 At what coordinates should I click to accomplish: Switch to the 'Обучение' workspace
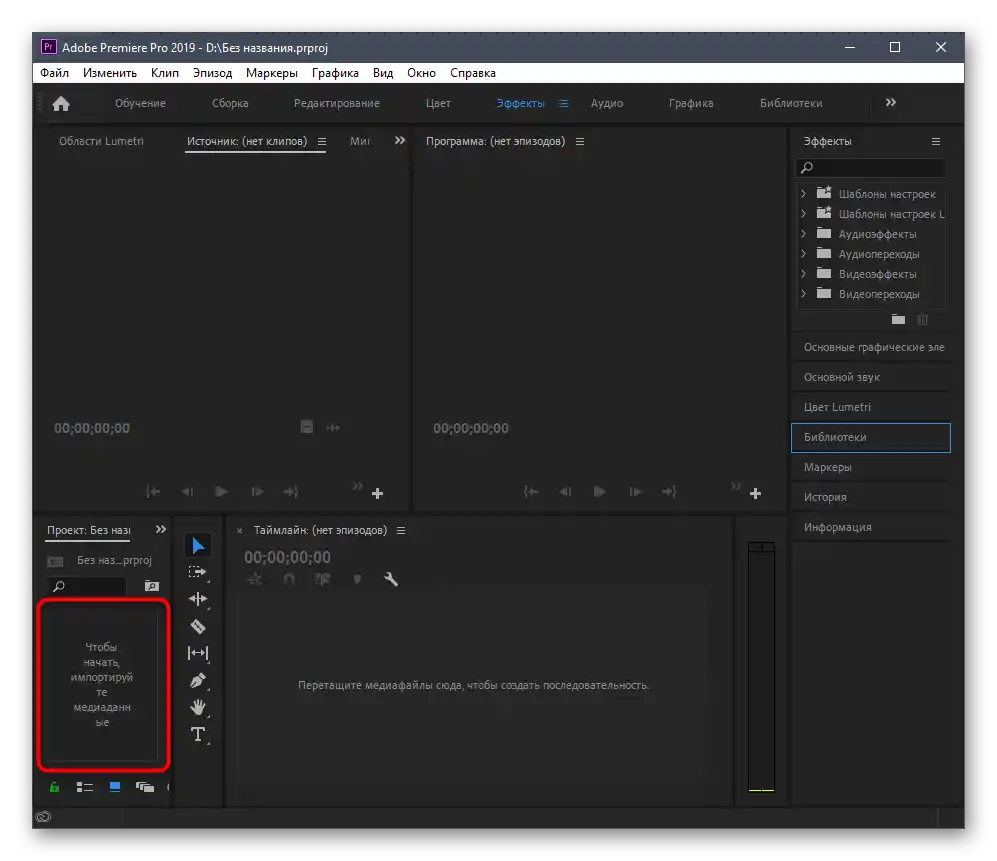[x=141, y=103]
